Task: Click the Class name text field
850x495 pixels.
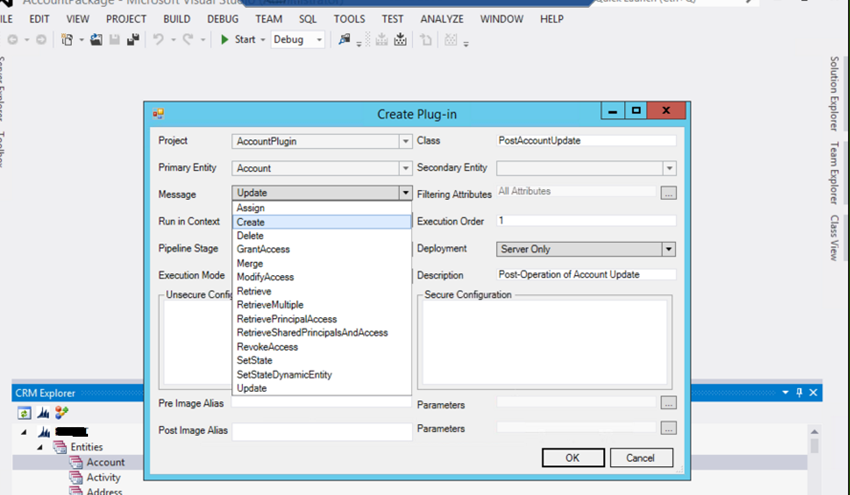Action: (586, 140)
